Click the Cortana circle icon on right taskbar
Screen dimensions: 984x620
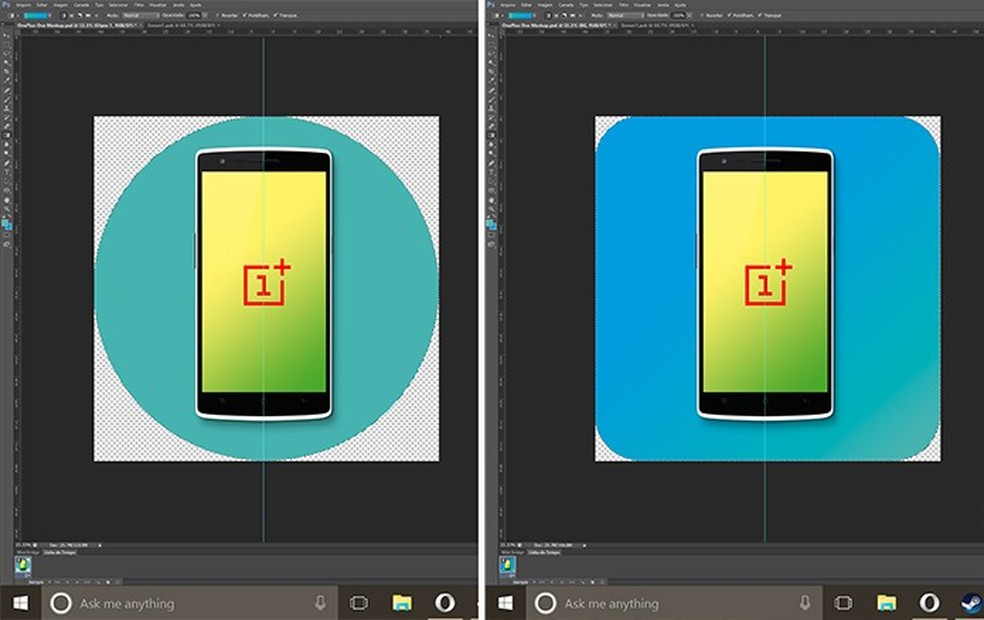(x=544, y=603)
